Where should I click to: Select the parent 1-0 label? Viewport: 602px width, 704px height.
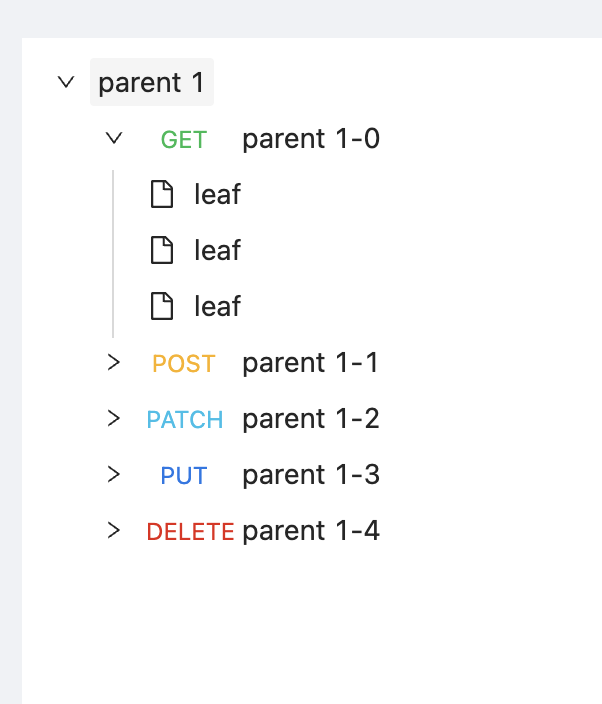pyautogui.click(x=311, y=139)
